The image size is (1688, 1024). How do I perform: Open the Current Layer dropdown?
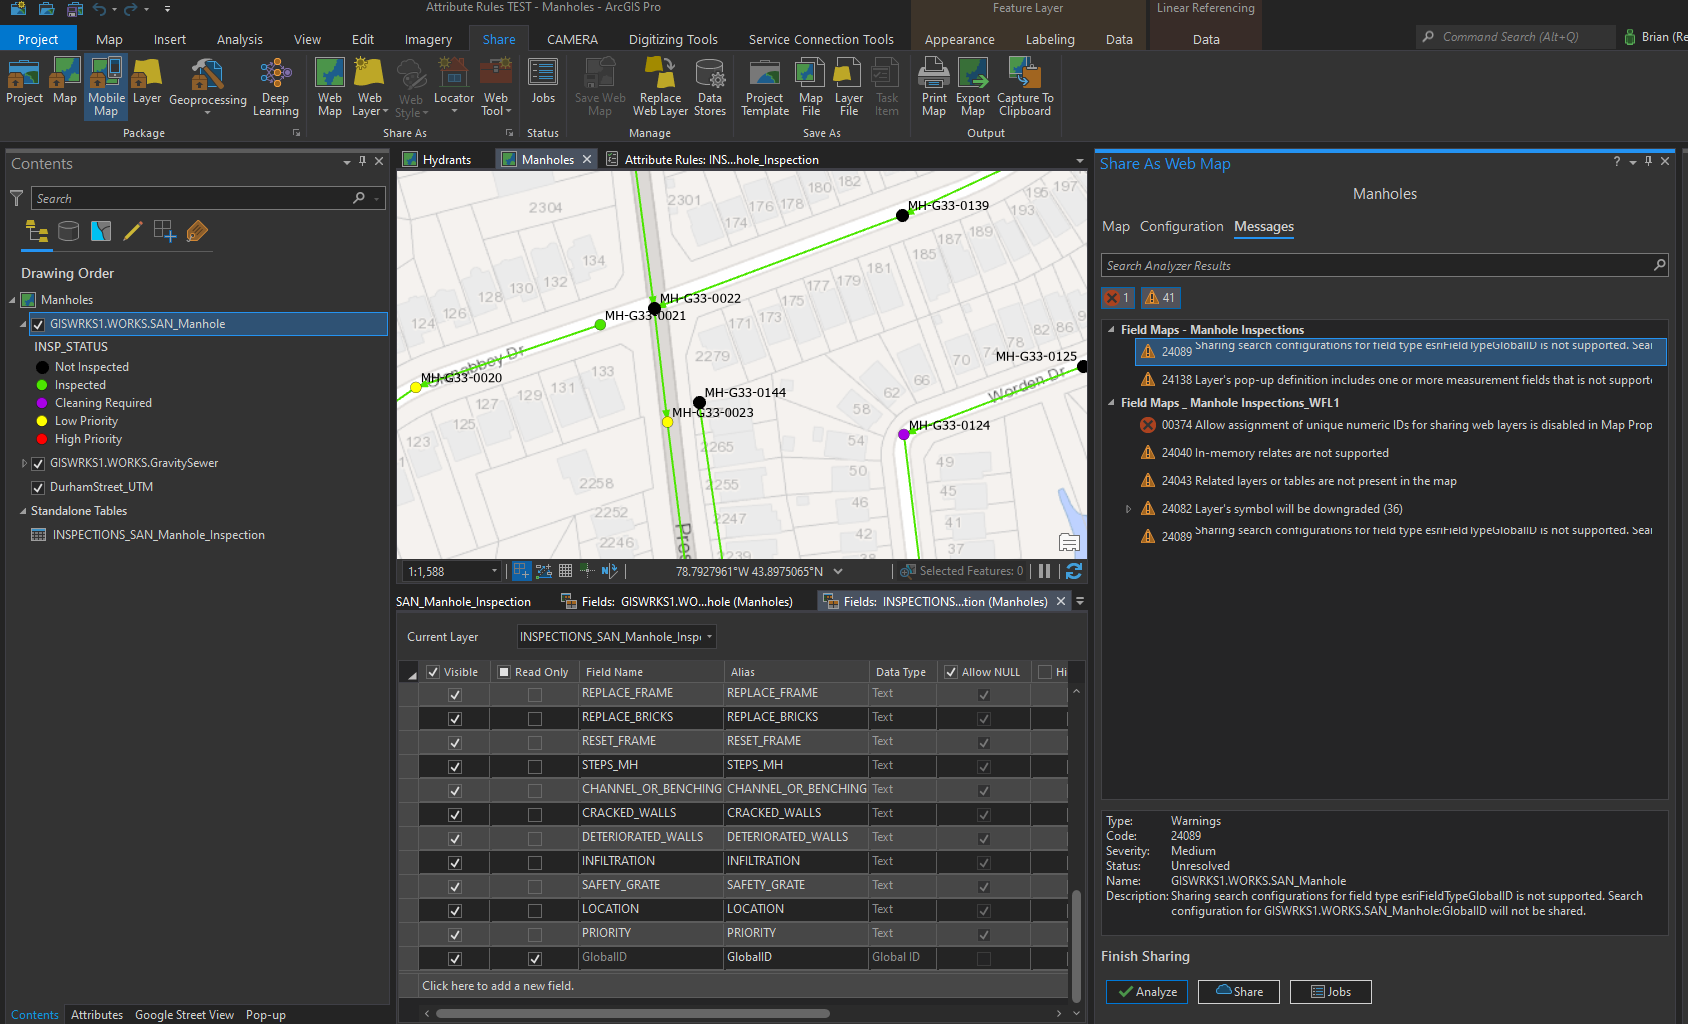pyautogui.click(x=617, y=637)
